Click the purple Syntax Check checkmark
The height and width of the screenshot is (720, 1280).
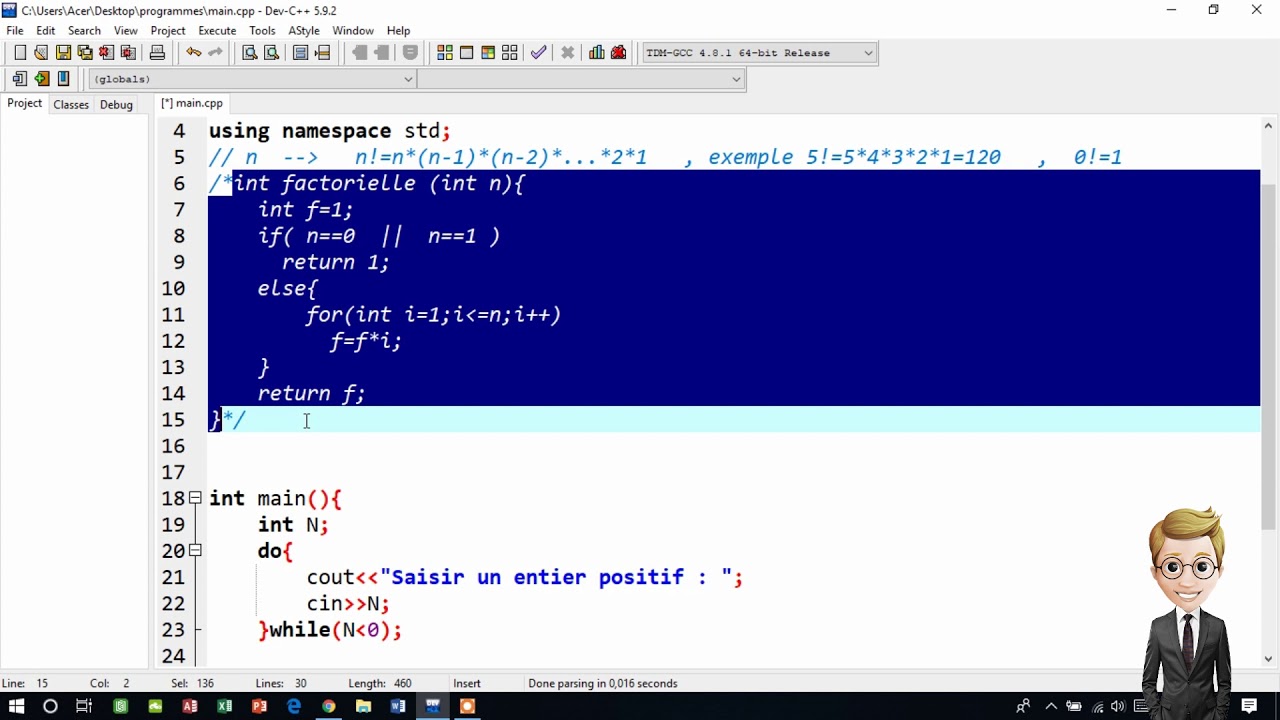pos(539,53)
